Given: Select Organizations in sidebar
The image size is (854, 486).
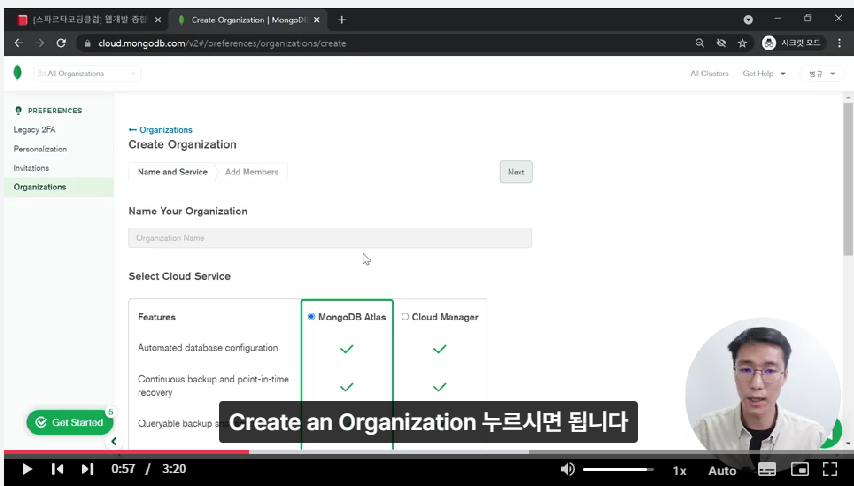Looking at the screenshot, I should (x=59, y=187).
